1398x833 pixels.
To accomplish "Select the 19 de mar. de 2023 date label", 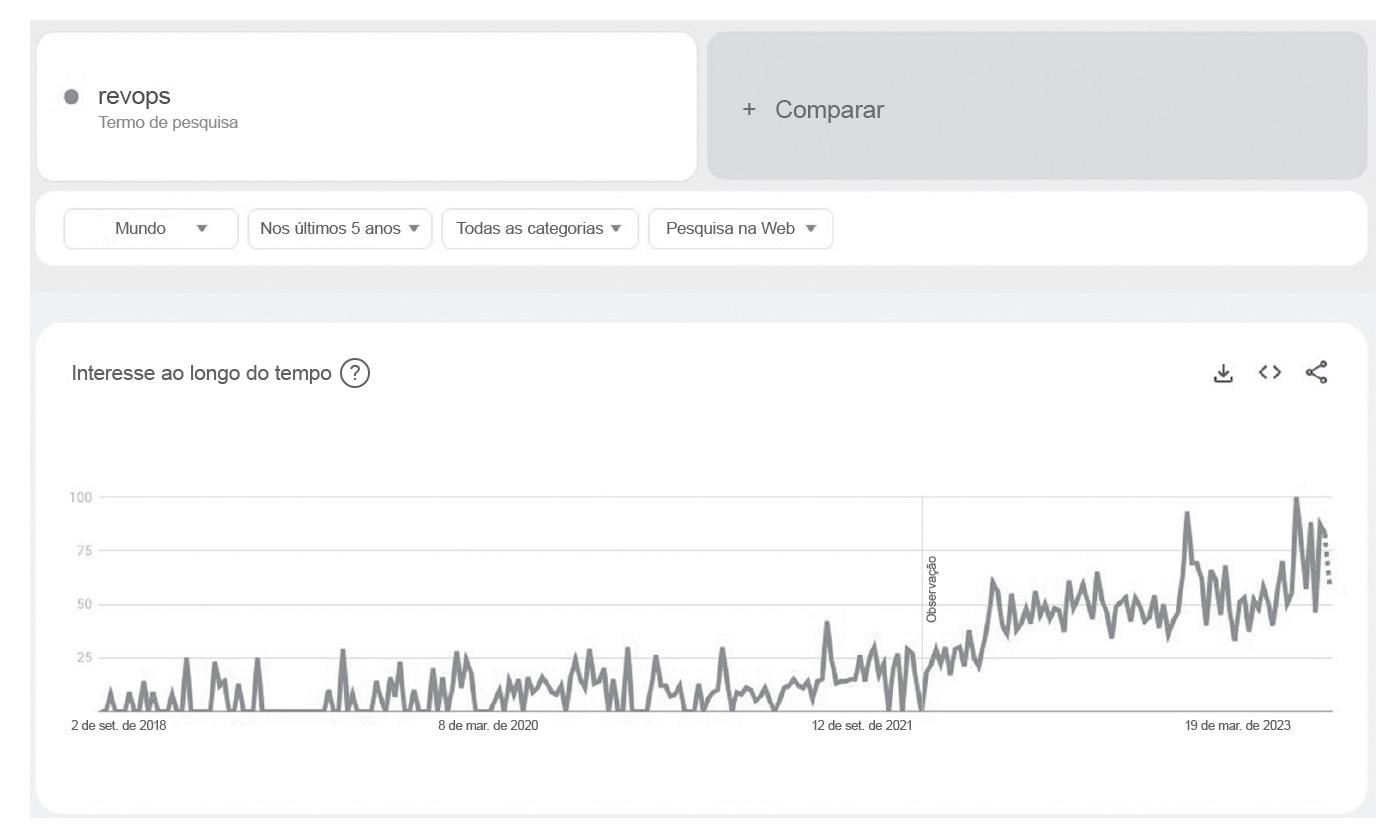I will 1237,726.
